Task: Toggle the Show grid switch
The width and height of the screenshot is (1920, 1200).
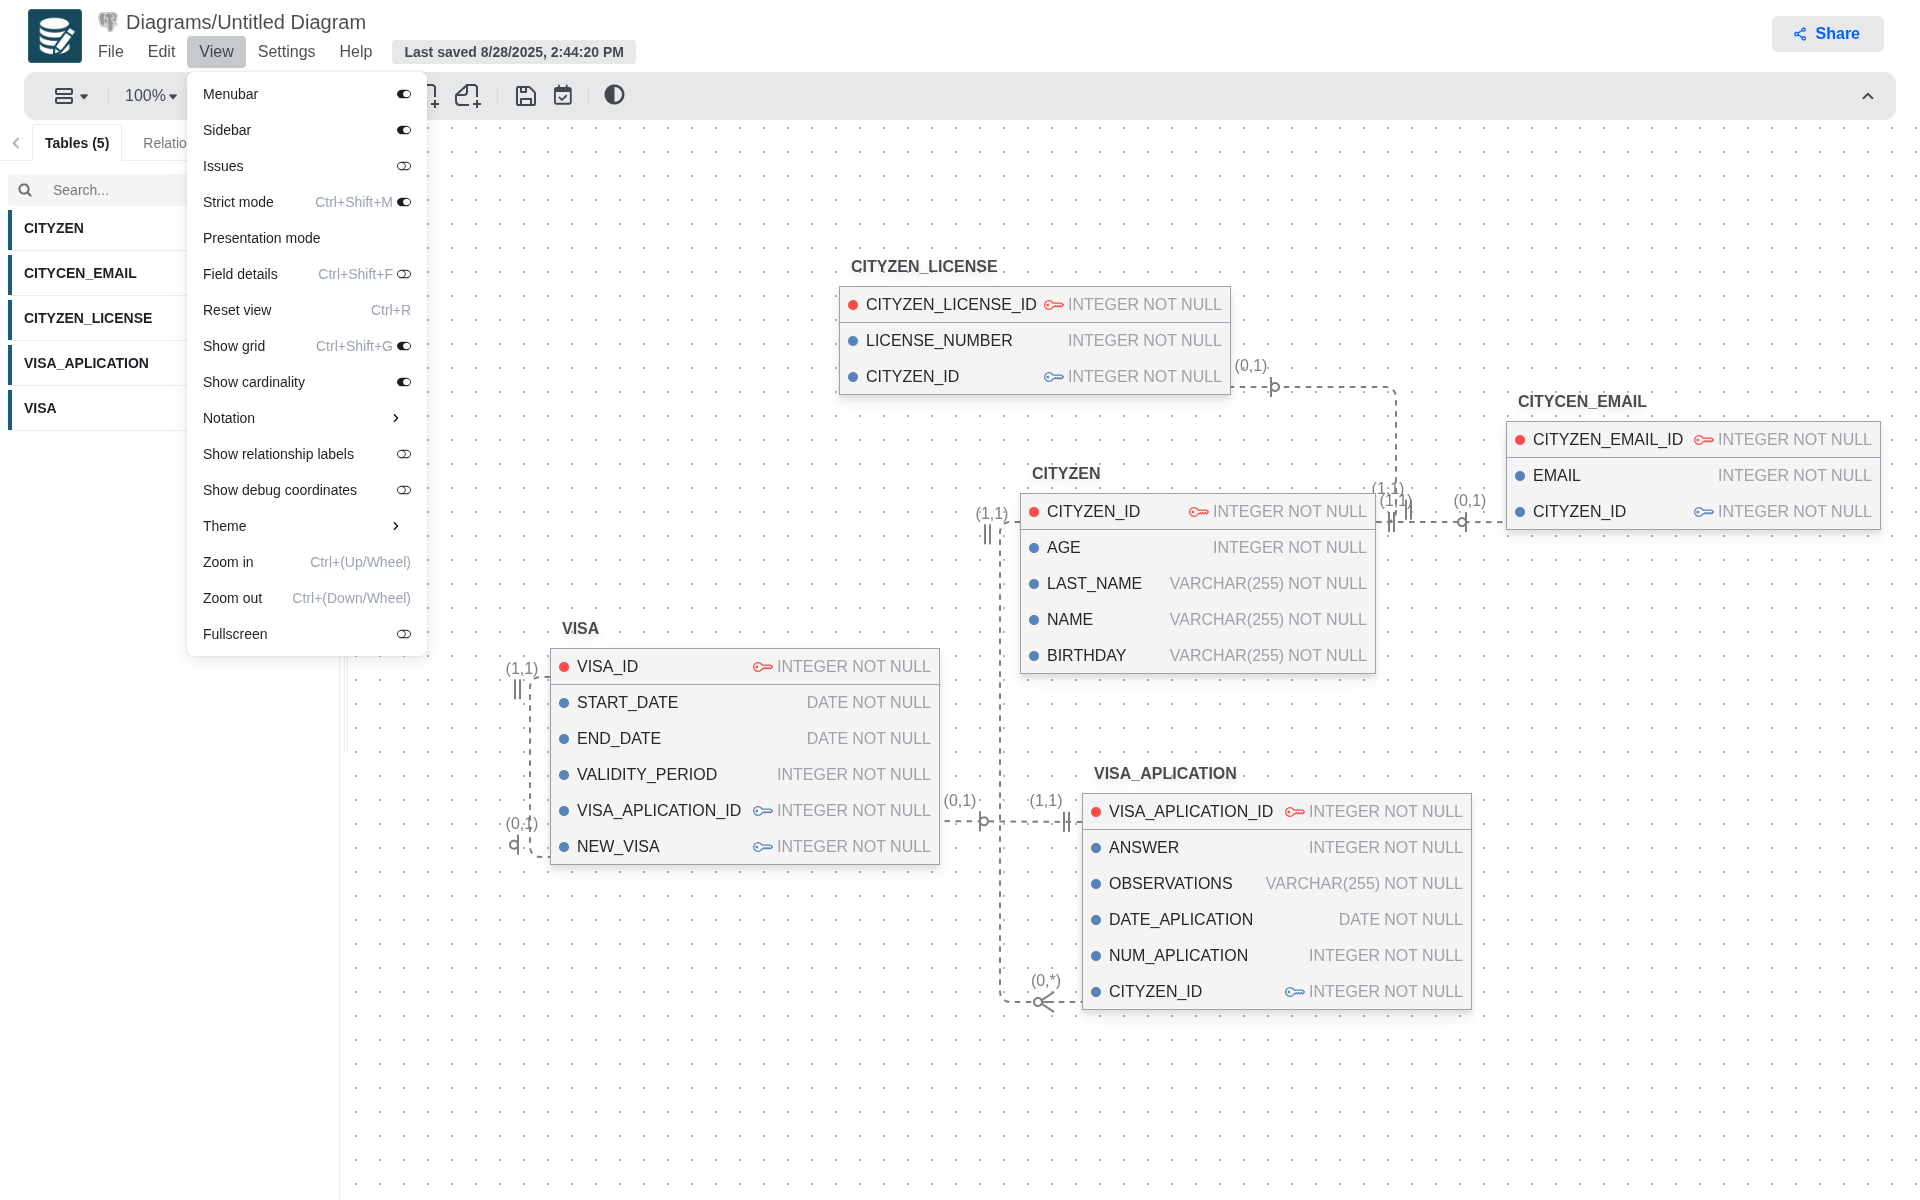Action: click(404, 346)
